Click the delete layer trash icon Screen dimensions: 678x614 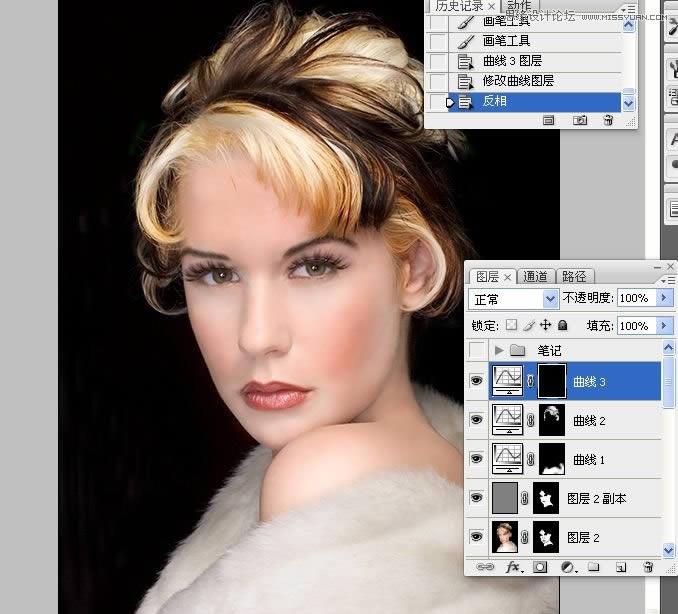pos(647,567)
